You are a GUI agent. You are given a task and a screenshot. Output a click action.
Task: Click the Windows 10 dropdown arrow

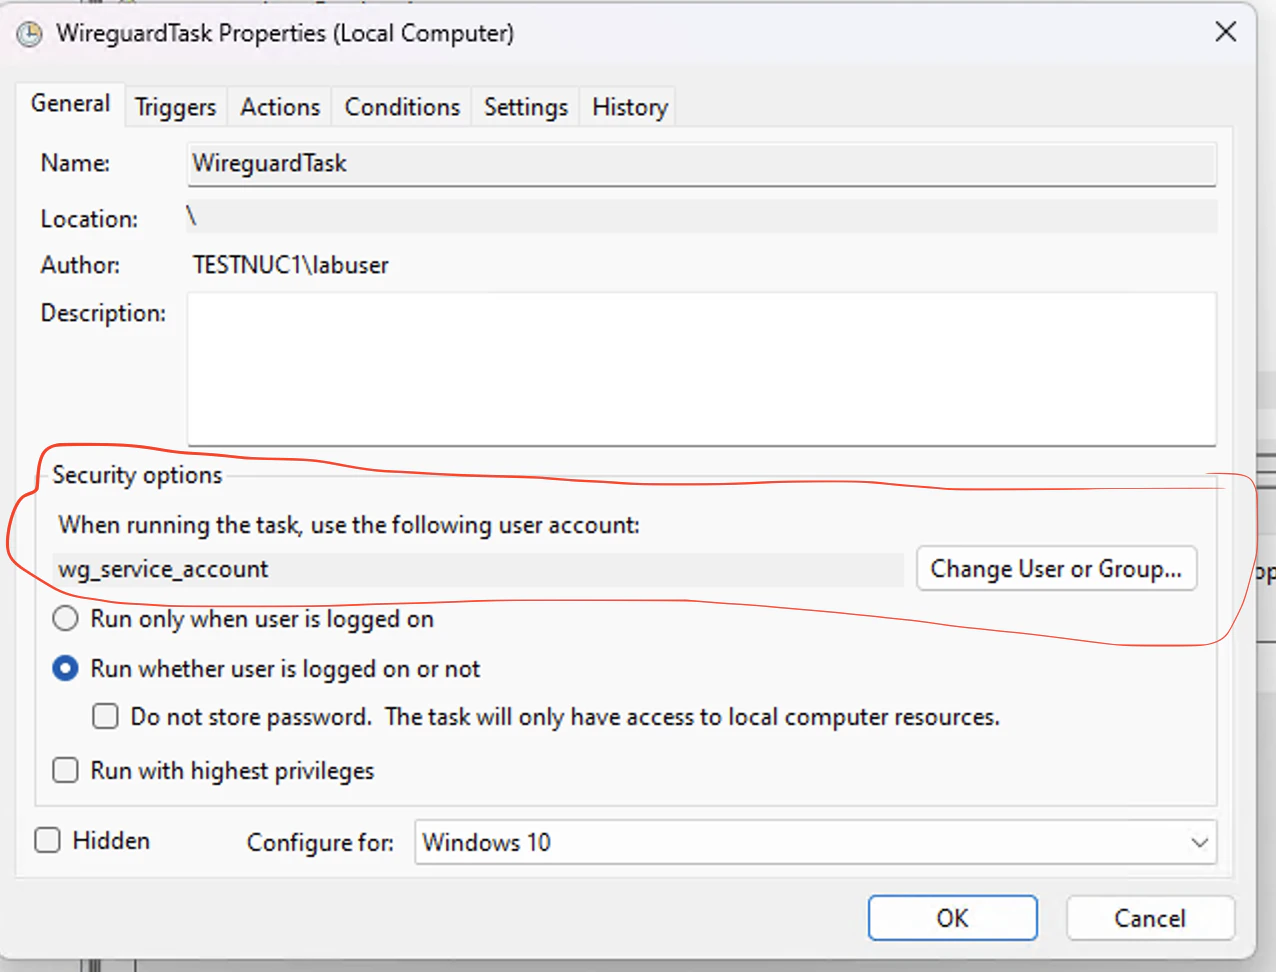pyautogui.click(x=1195, y=842)
